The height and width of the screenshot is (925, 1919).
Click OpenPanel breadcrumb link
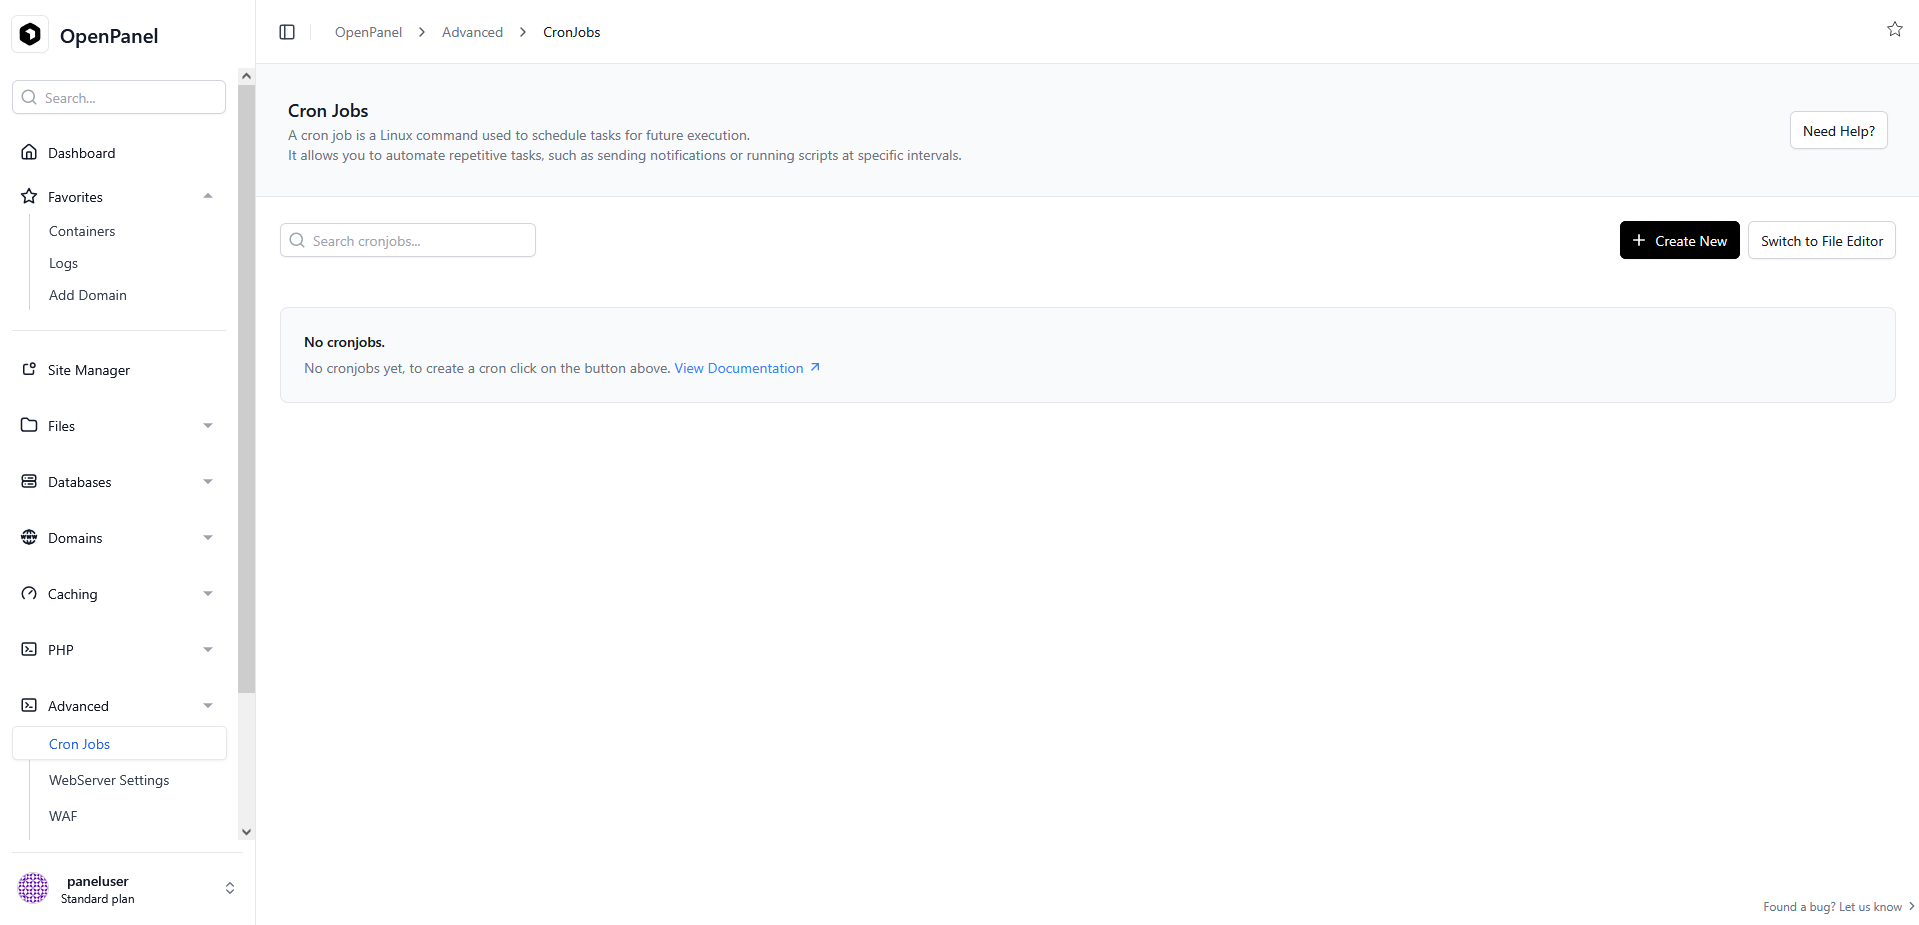368,32
